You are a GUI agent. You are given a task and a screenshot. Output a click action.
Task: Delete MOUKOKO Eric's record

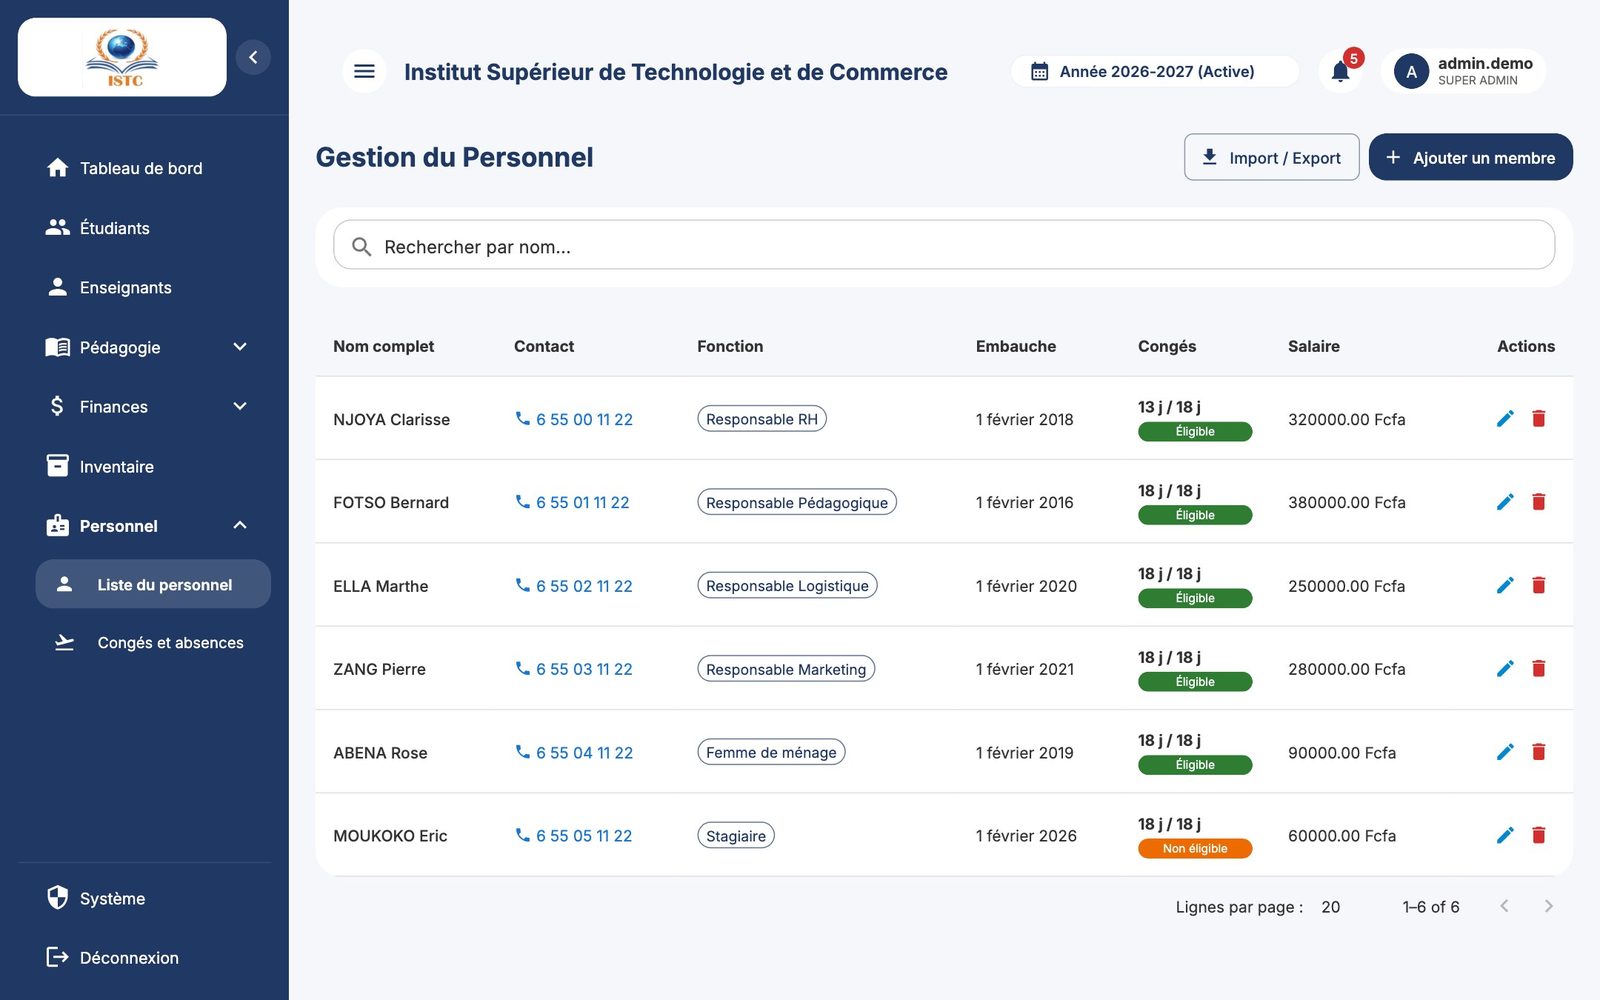click(1538, 835)
